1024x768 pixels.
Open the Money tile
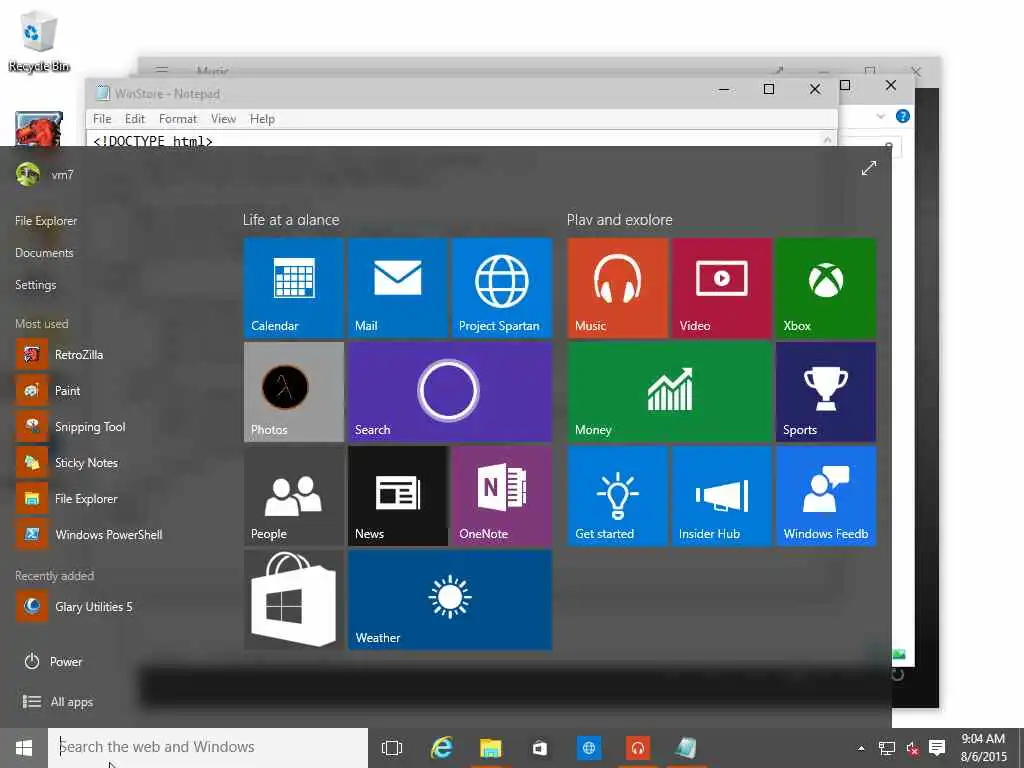click(x=669, y=391)
